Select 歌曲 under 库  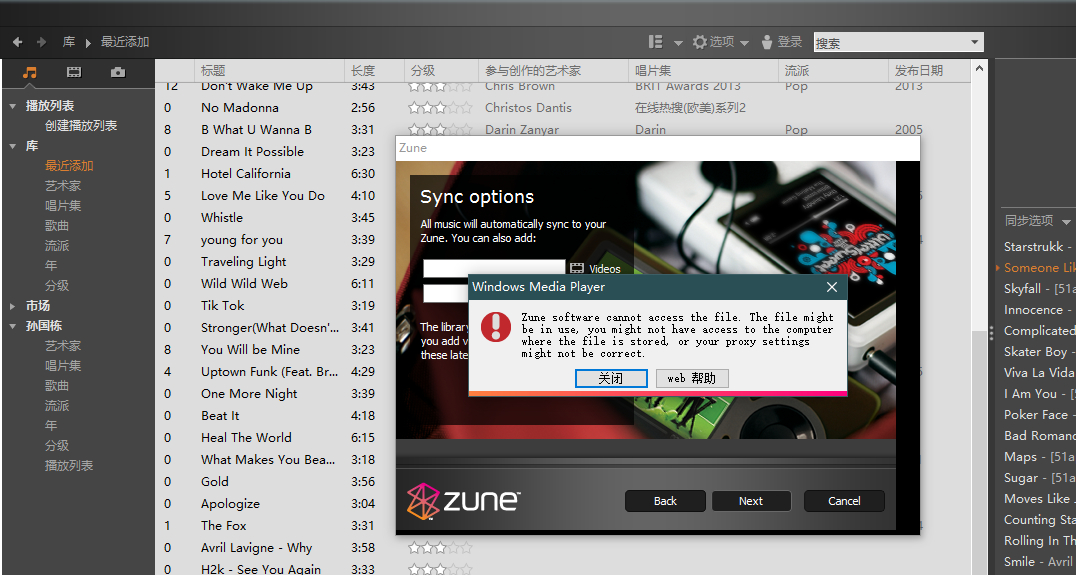click(x=57, y=225)
